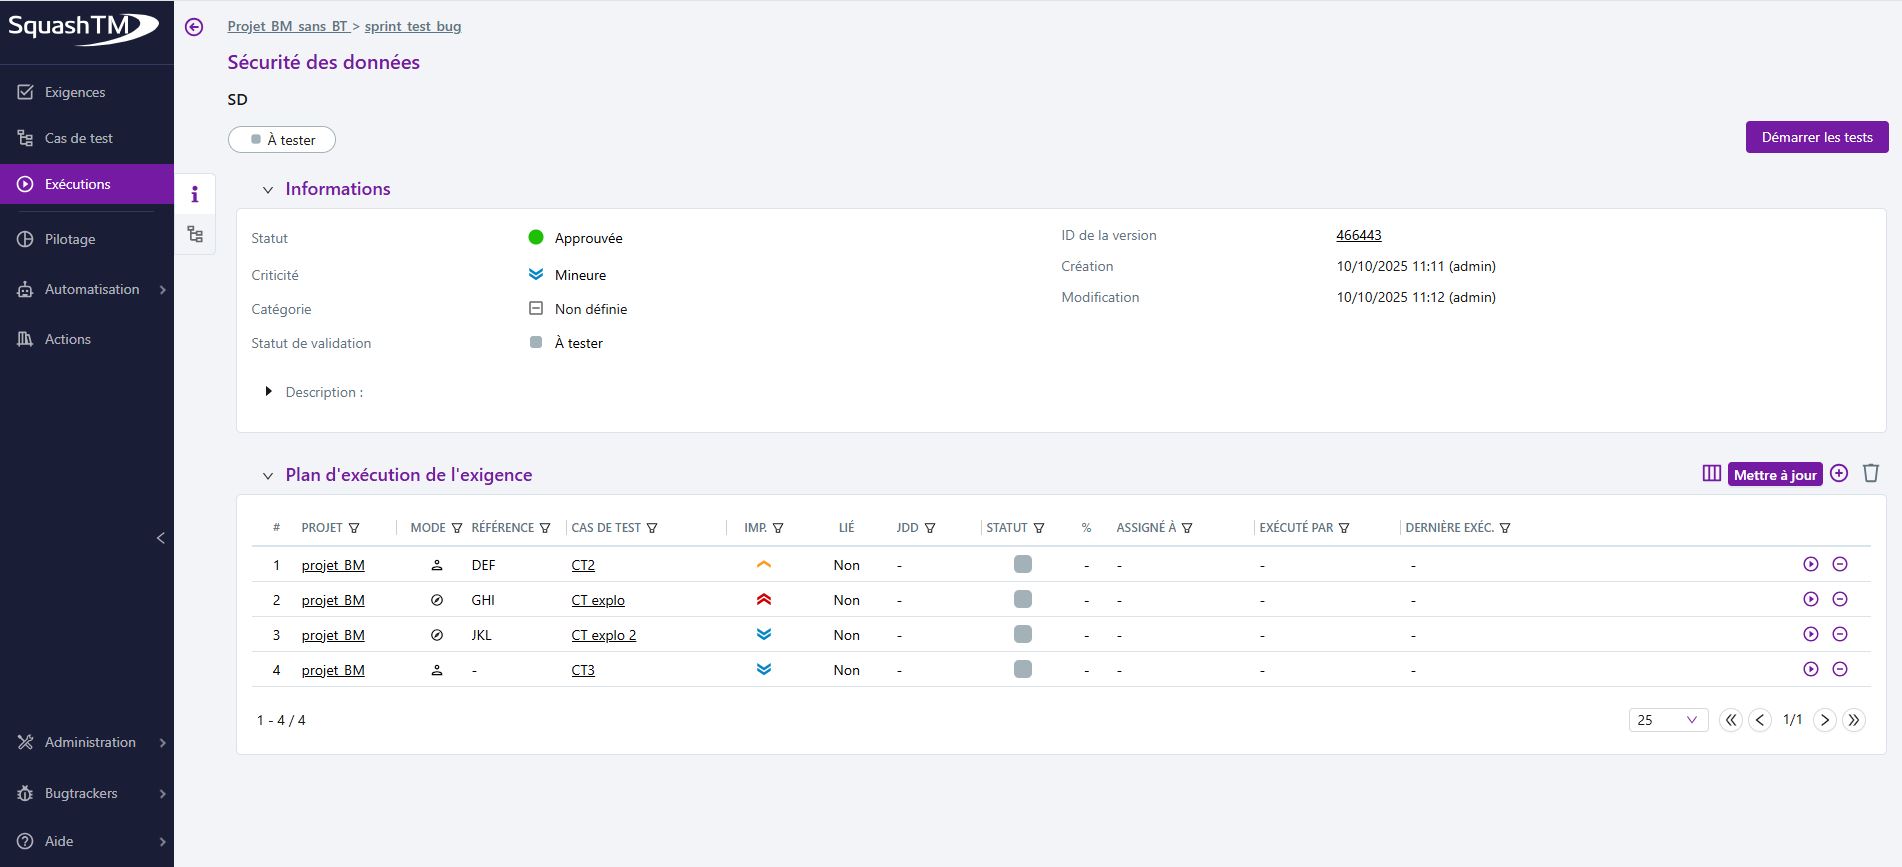This screenshot has width=1902, height=867.
Task: Filter the Statut column
Action: pyautogui.click(x=1039, y=528)
